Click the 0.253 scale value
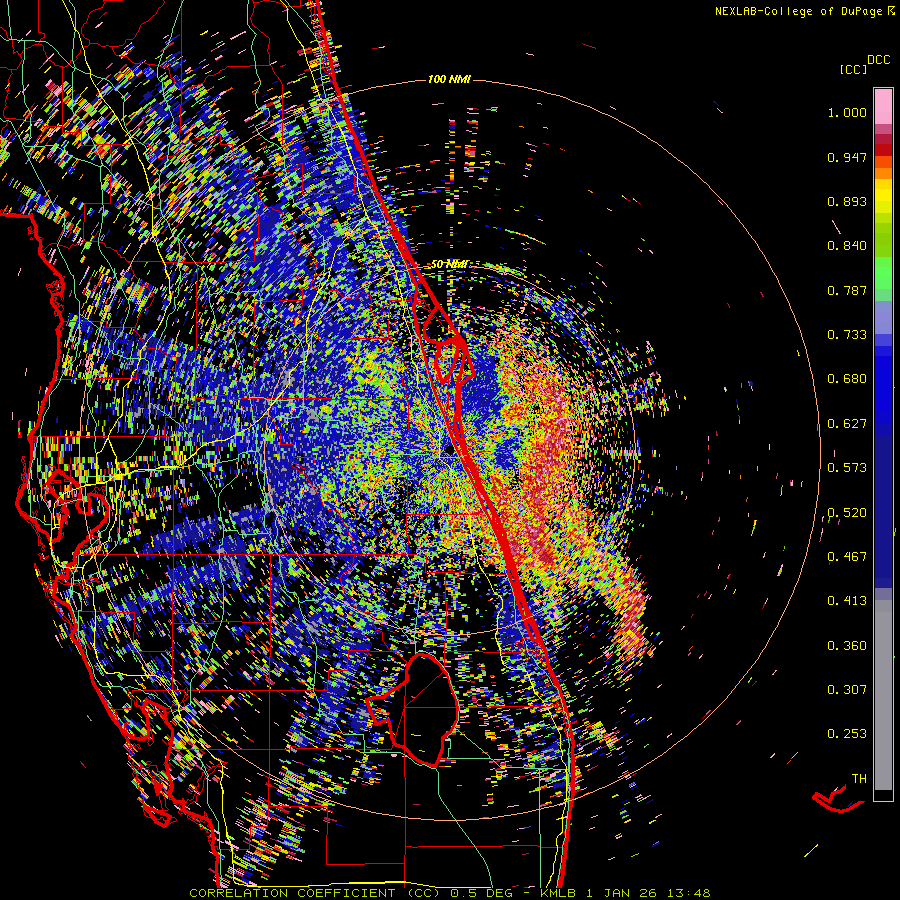The height and width of the screenshot is (900, 900). (847, 734)
